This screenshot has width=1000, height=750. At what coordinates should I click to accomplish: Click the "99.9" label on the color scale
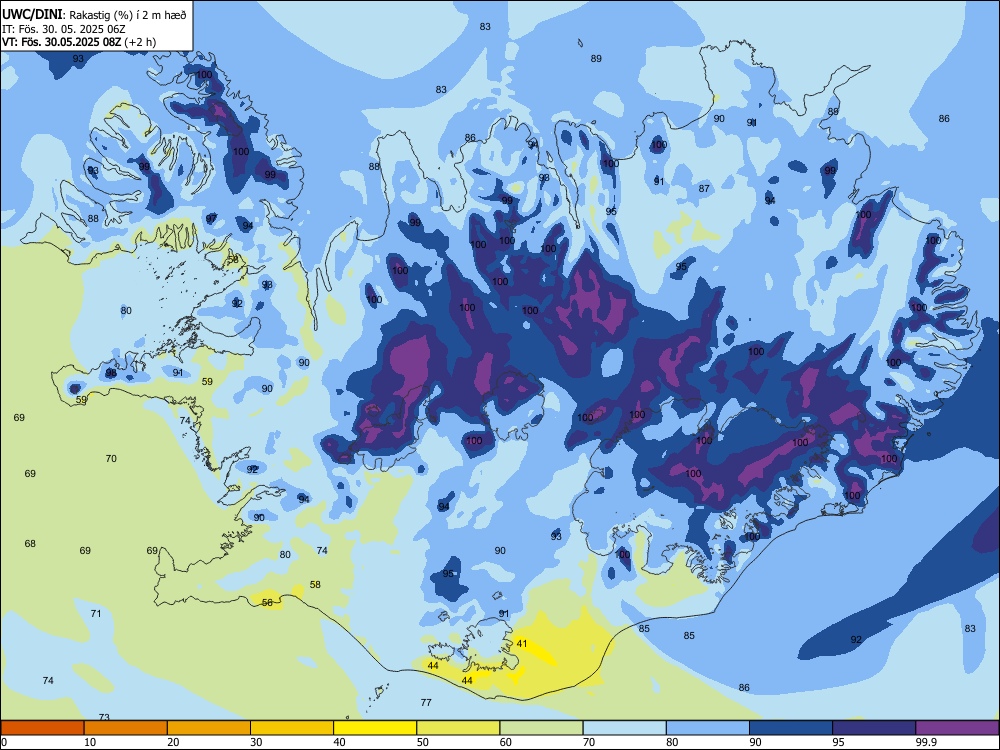[x=926, y=742]
